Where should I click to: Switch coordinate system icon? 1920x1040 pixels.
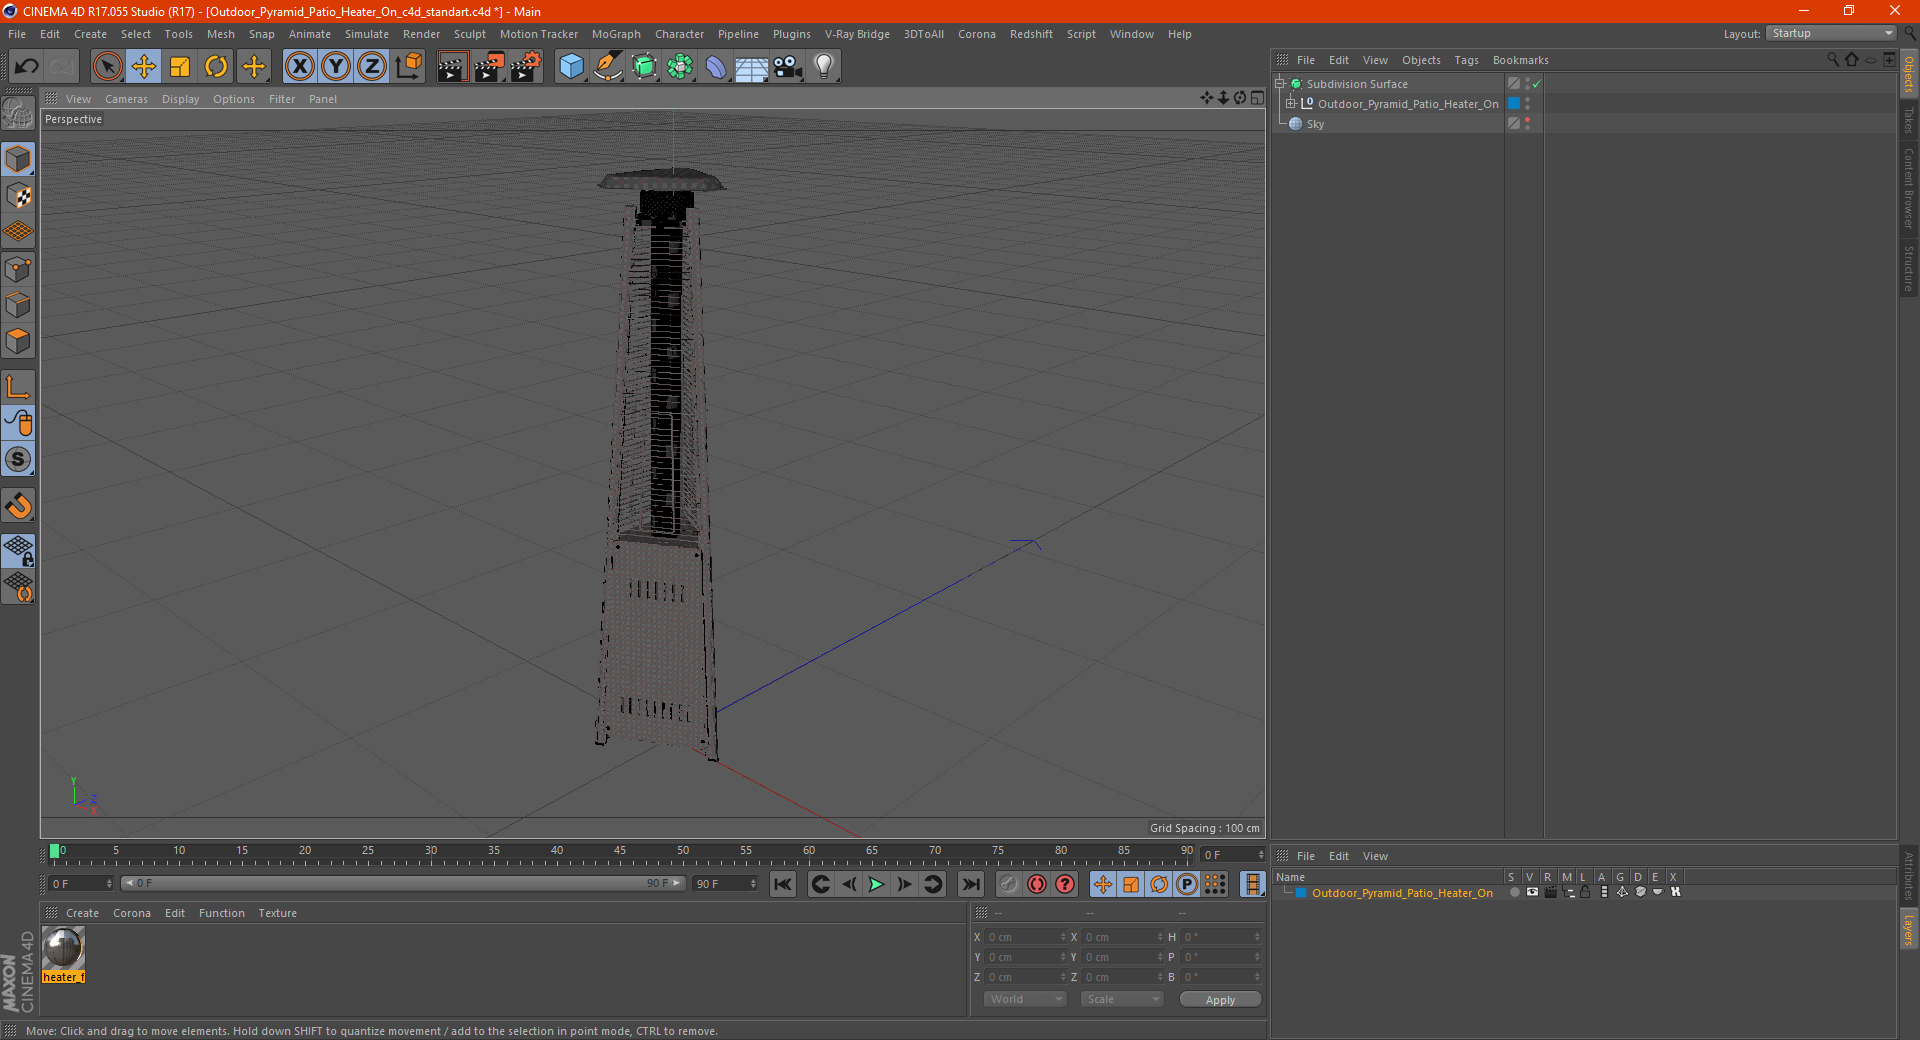408,67
